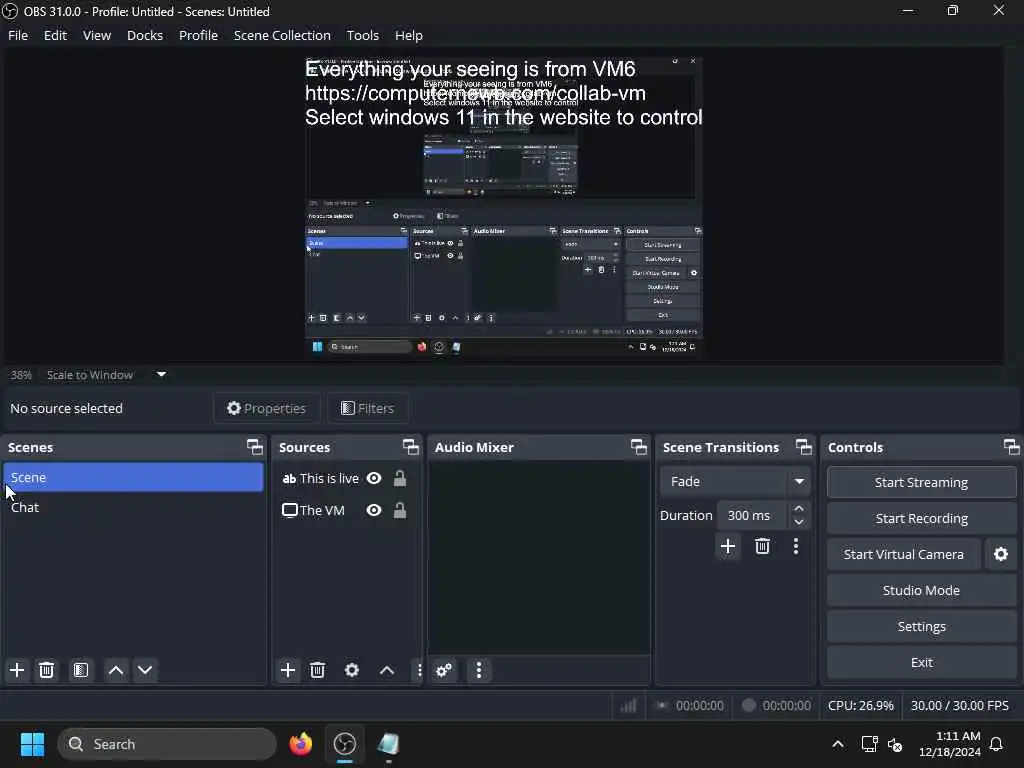Image resolution: width=1024 pixels, height=768 pixels.
Task: Open Firefox from the taskbar
Action: (x=300, y=744)
